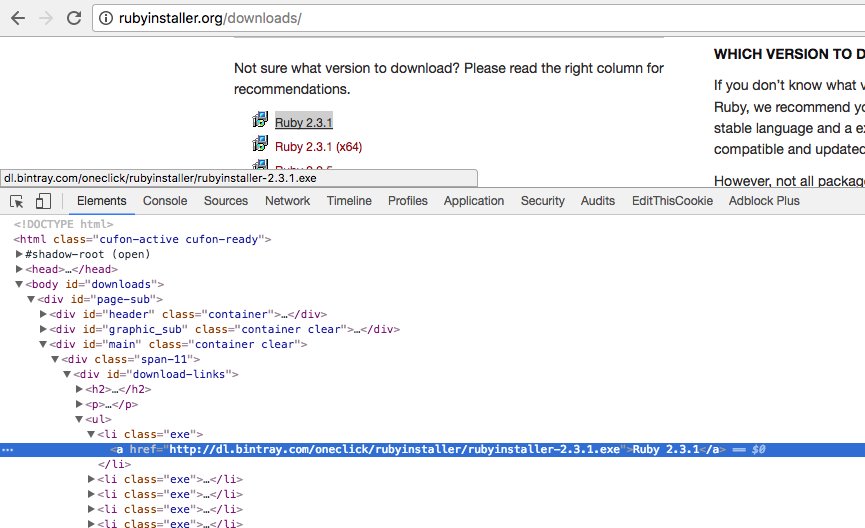865x528 pixels.
Task: Switch to the Profiles tab
Action: pos(408,201)
